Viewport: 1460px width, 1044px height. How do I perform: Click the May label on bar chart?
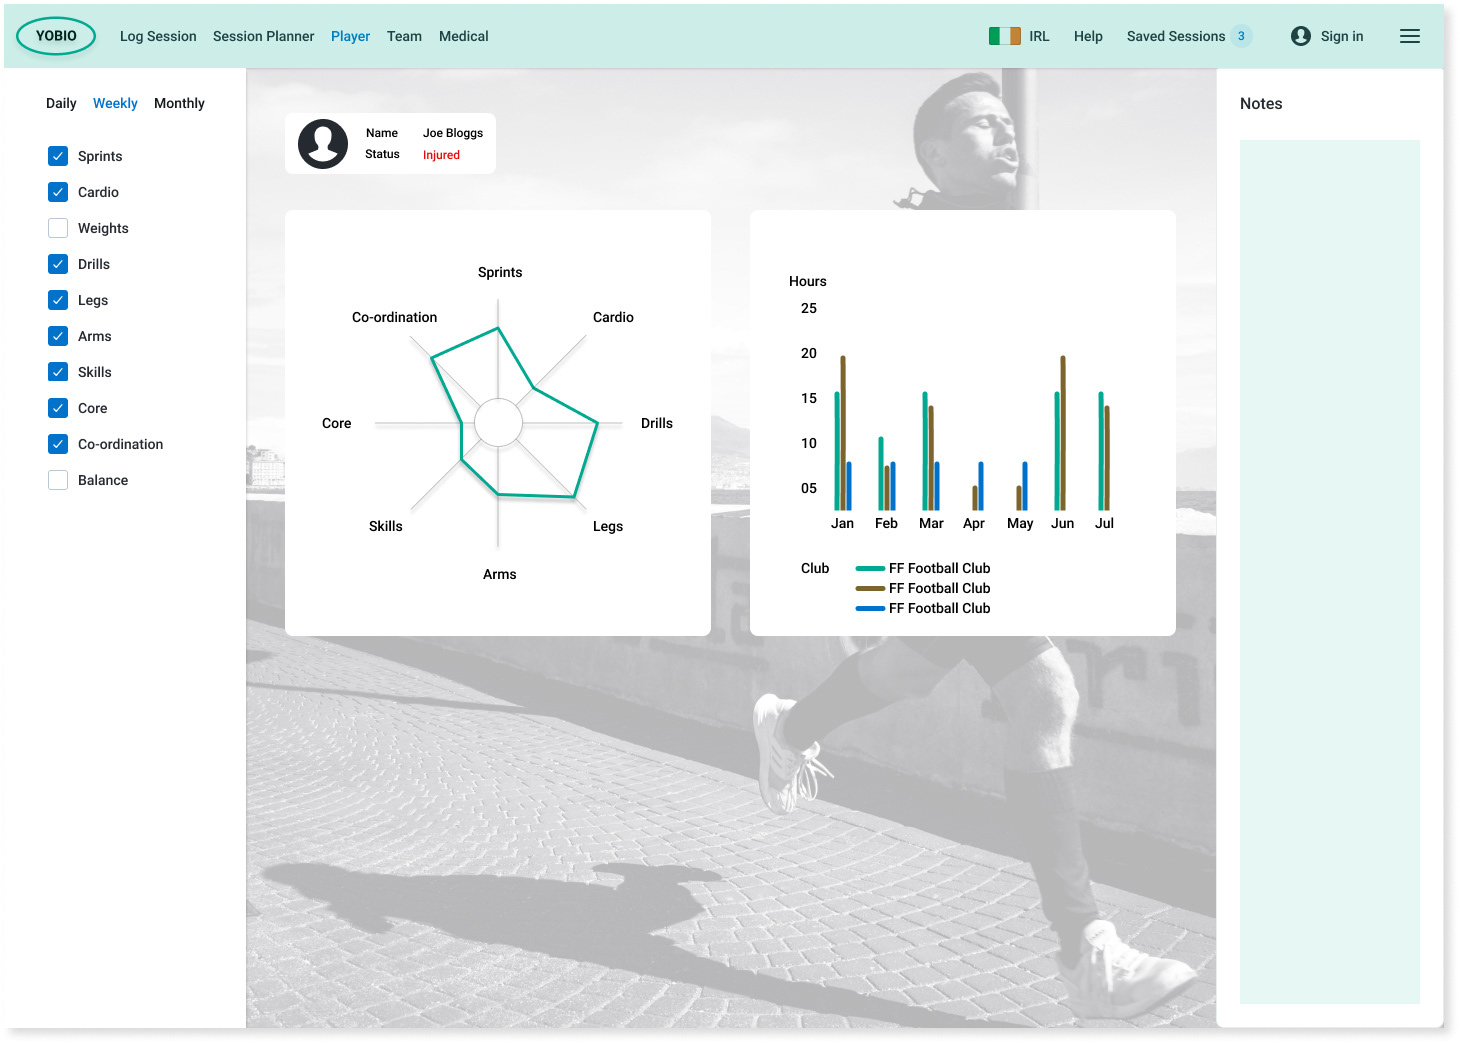(1020, 523)
